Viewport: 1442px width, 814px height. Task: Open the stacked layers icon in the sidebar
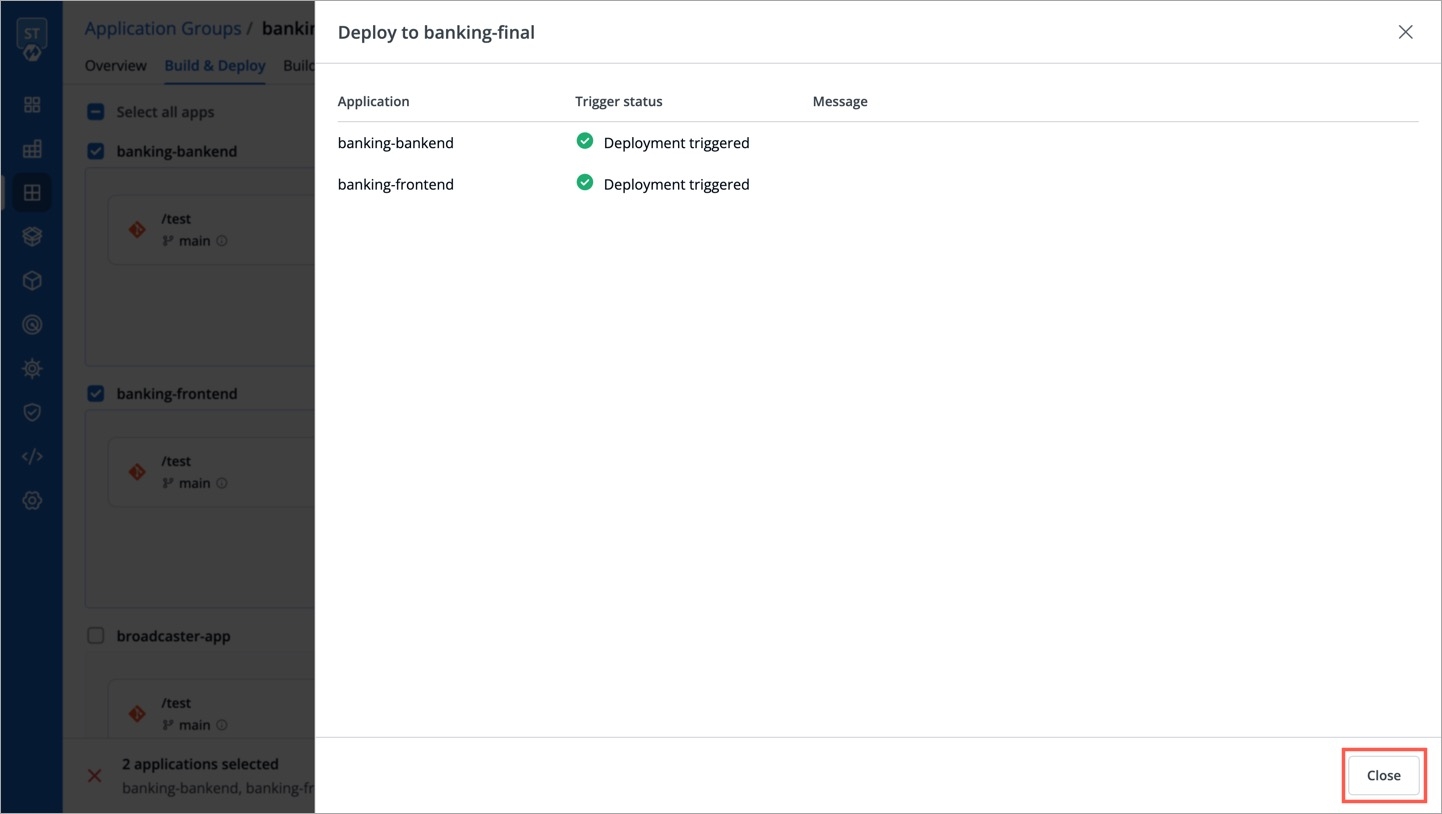tap(32, 237)
